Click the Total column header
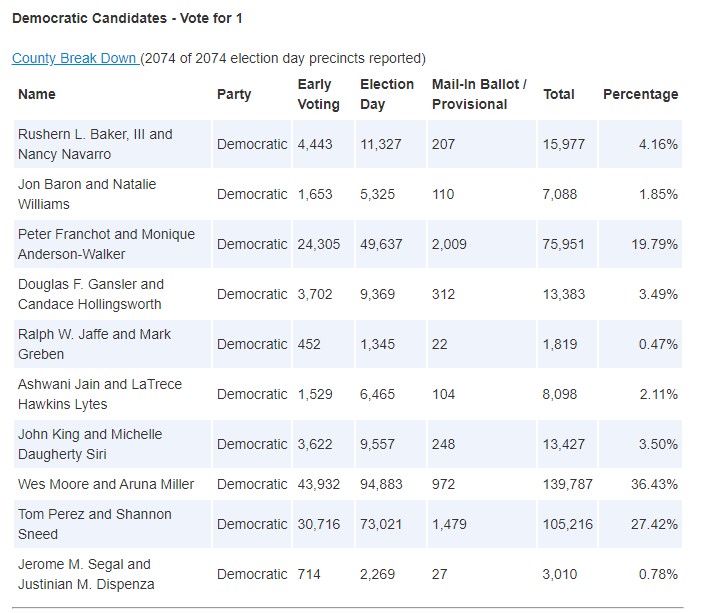The image size is (705, 613). point(559,94)
